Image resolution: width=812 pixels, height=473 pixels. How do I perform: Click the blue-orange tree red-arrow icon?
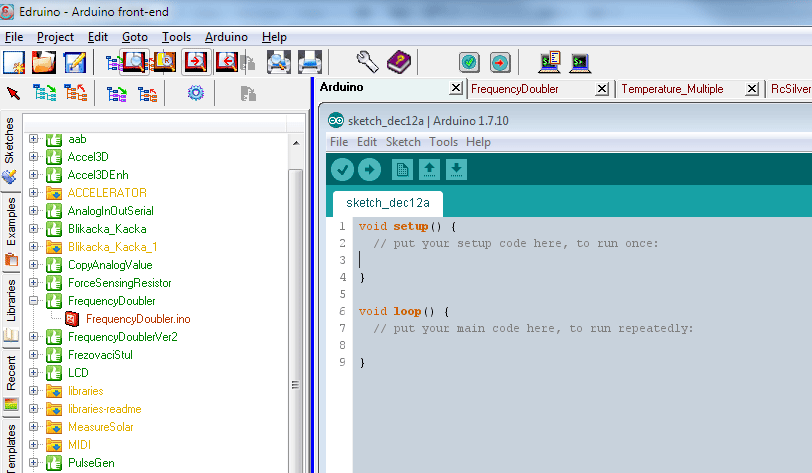click(148, 94)
